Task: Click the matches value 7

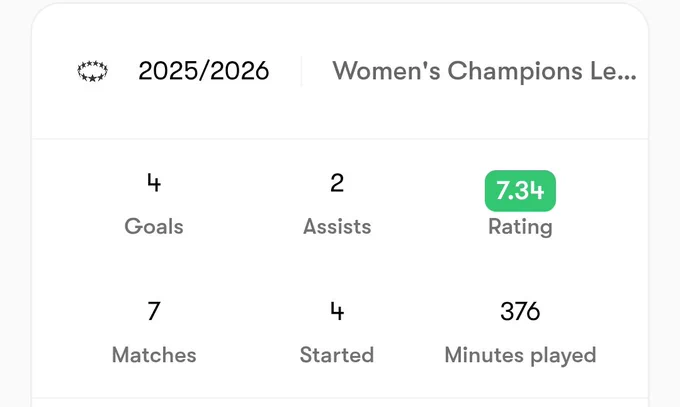Action: 154,311
